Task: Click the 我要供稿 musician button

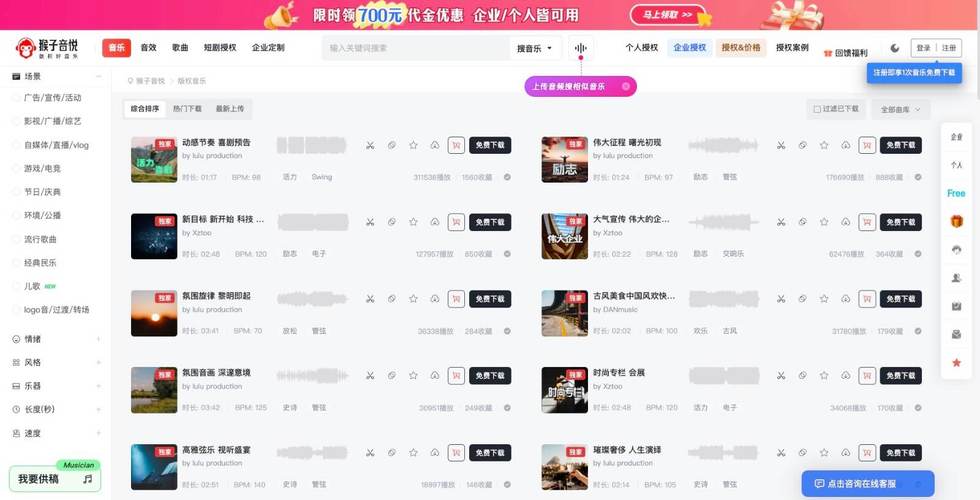Action: coord(55,478)
